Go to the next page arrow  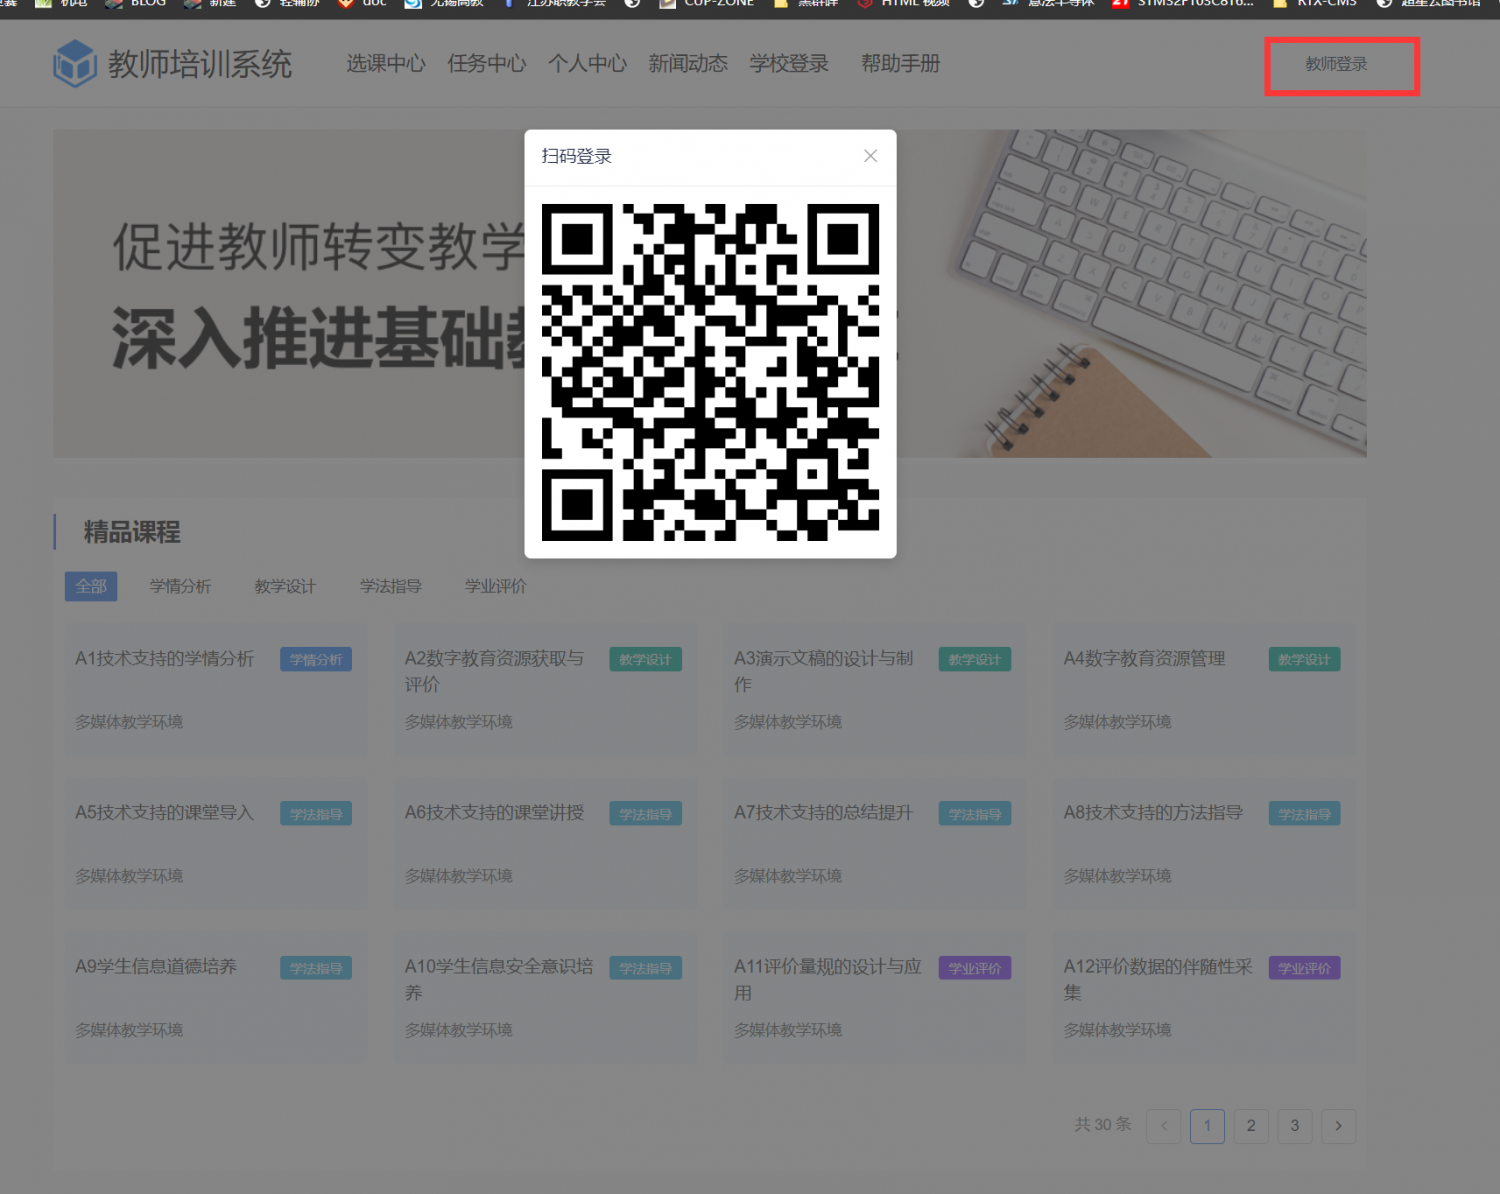1338,1126
